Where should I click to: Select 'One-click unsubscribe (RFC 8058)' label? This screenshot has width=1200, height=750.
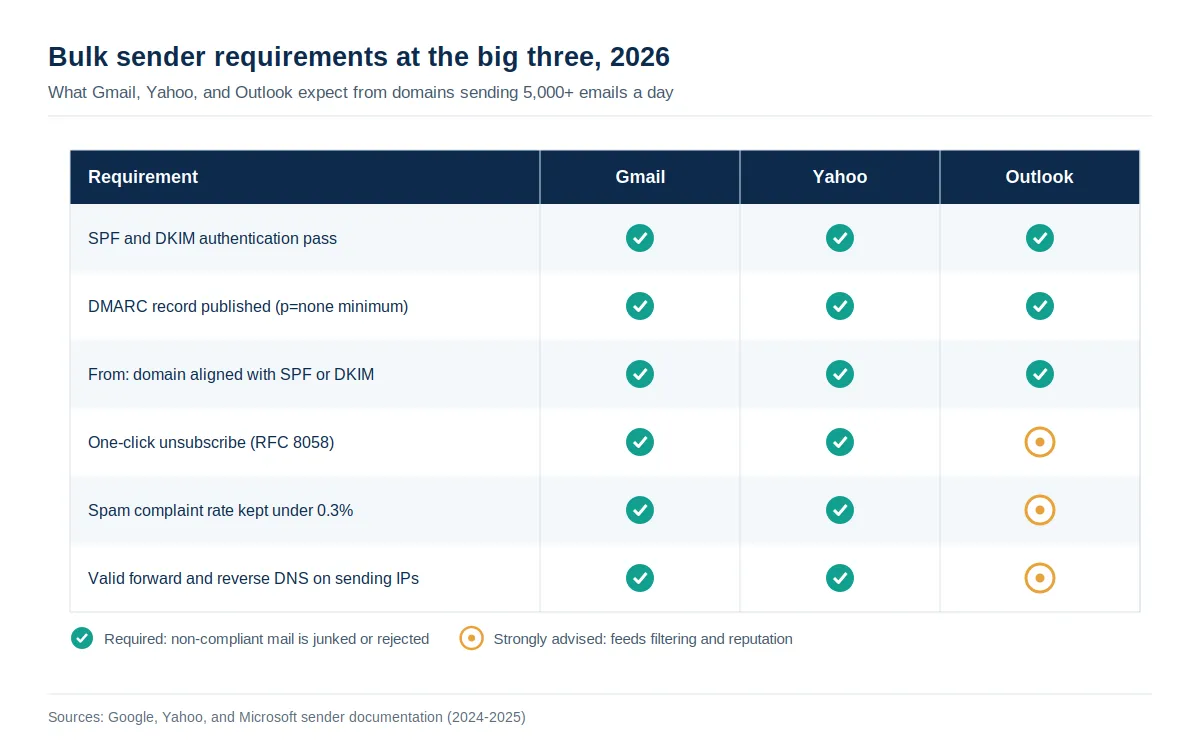point(211,442)
